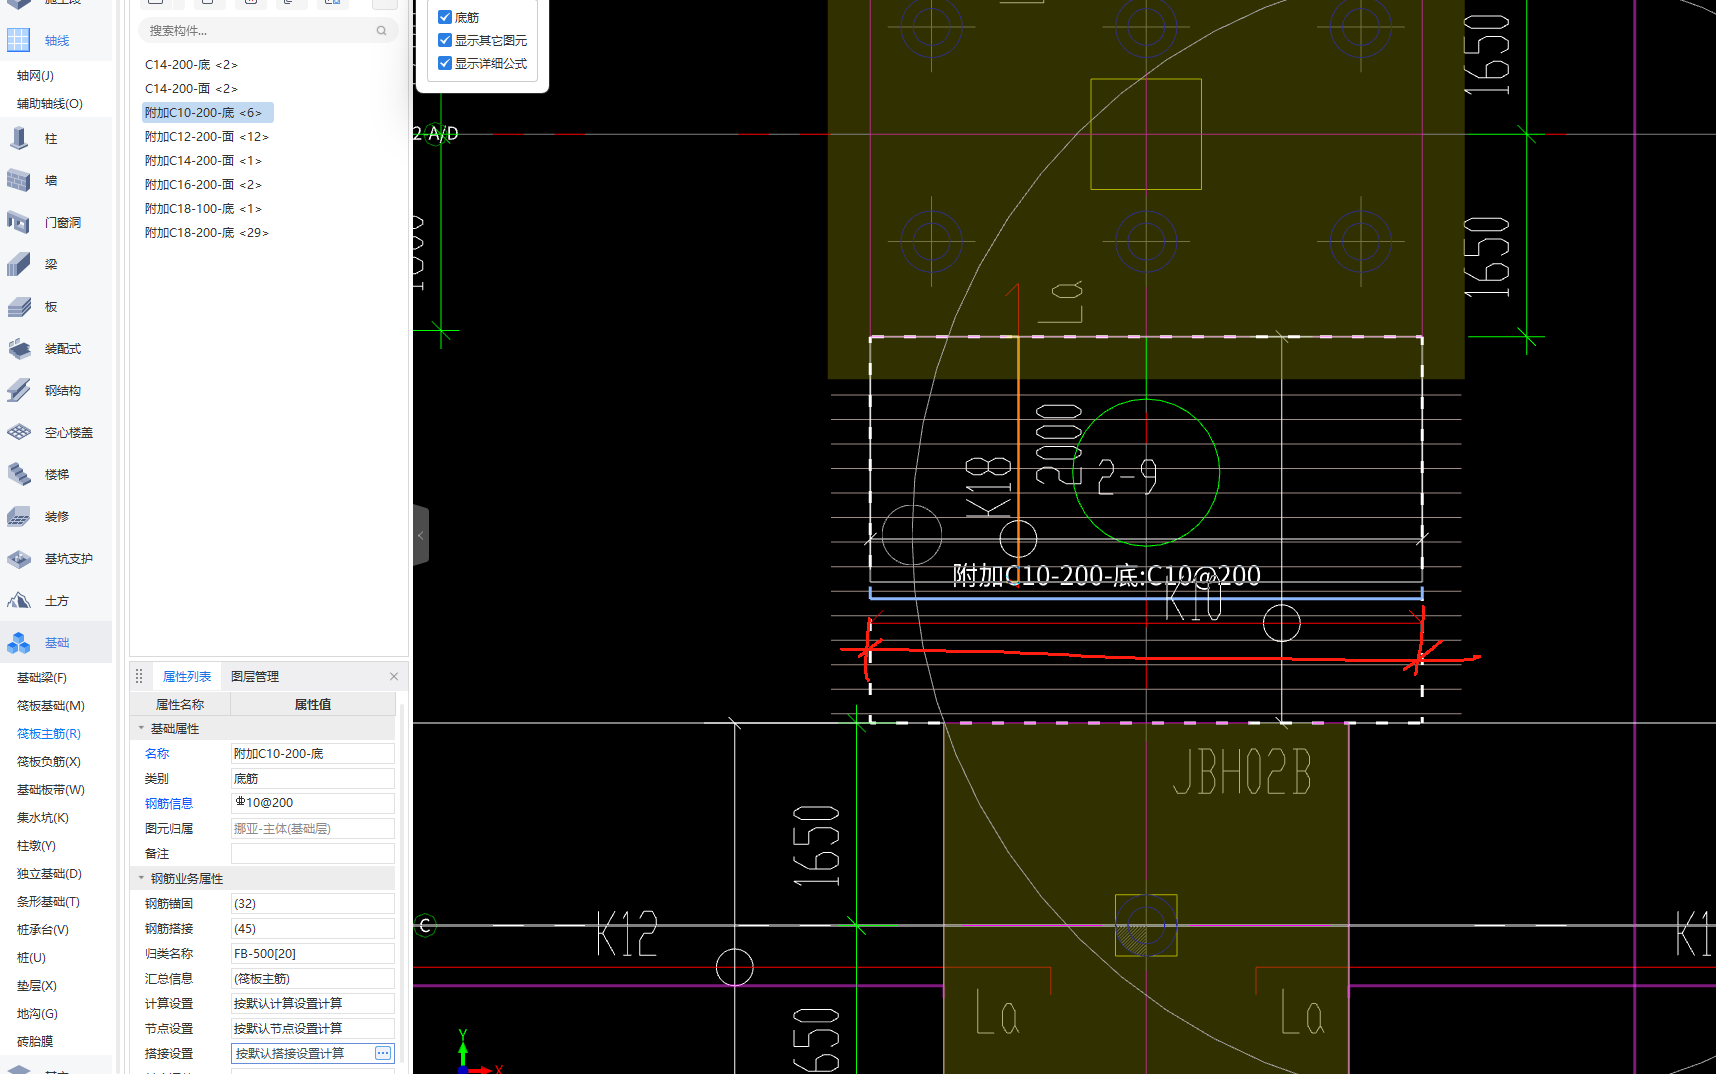Close the properties panel with the X
Image resolution: width=1716 pixels, height=1074 pixels.
(394, 677)
